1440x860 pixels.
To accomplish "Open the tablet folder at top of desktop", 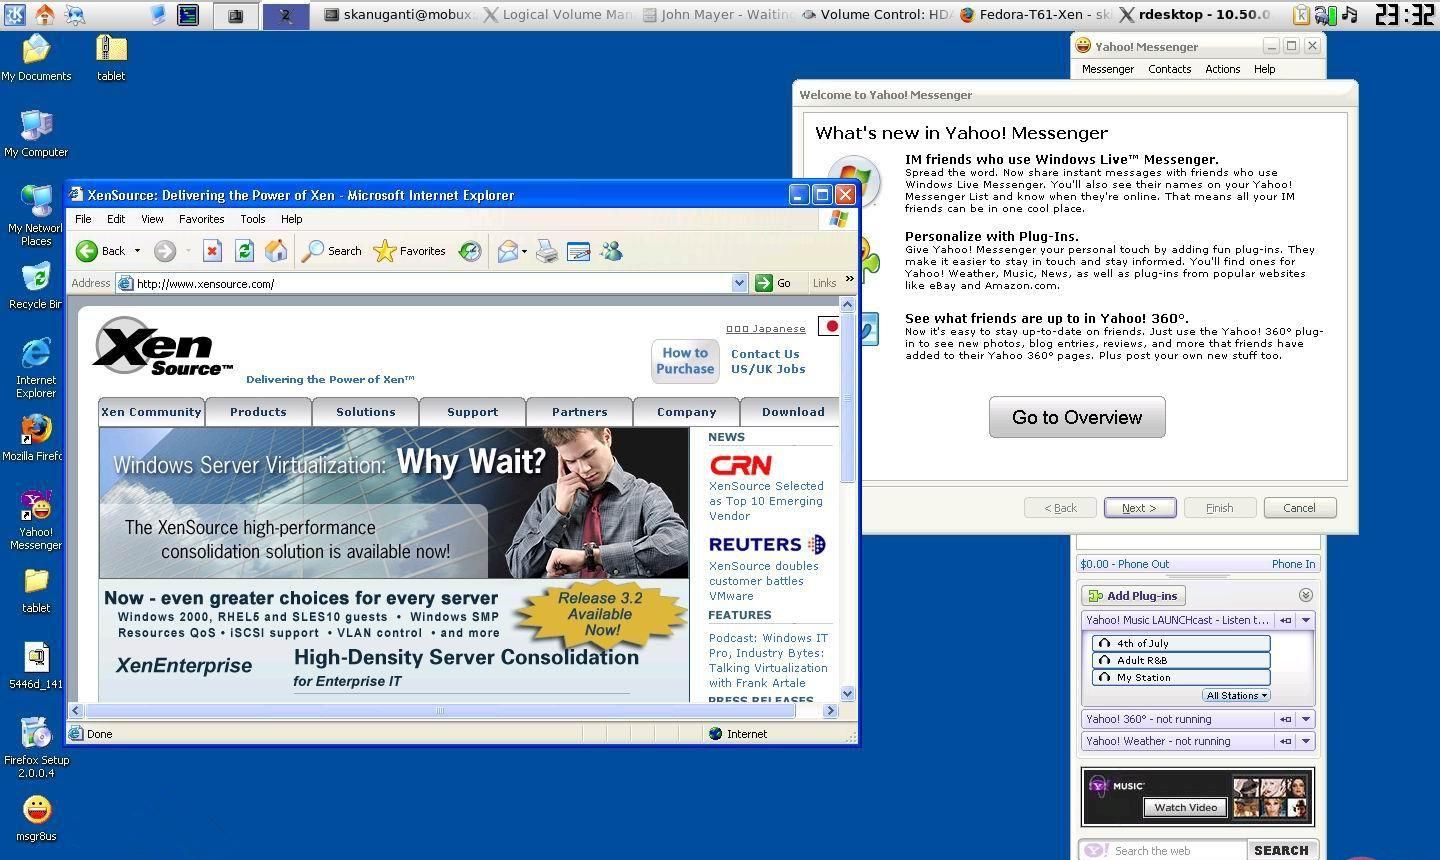I will pos(111,58).
